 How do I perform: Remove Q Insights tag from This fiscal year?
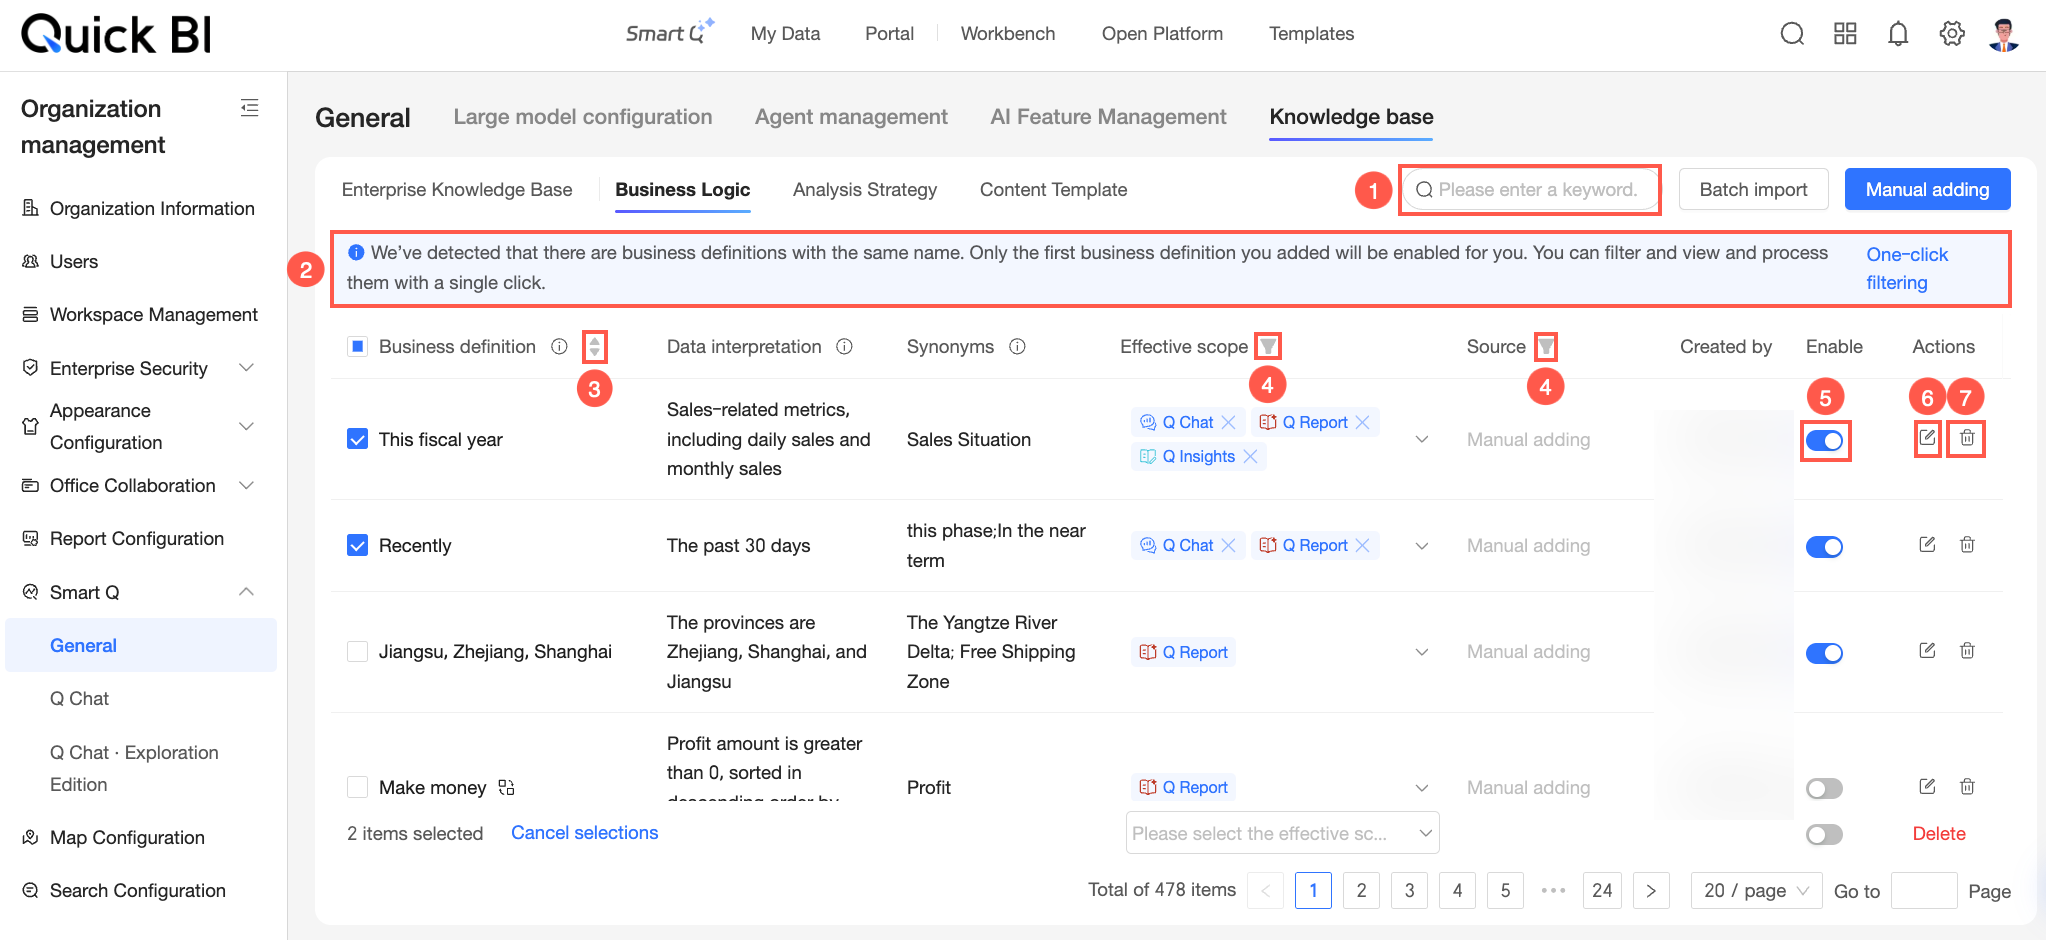pos(1250,456)
